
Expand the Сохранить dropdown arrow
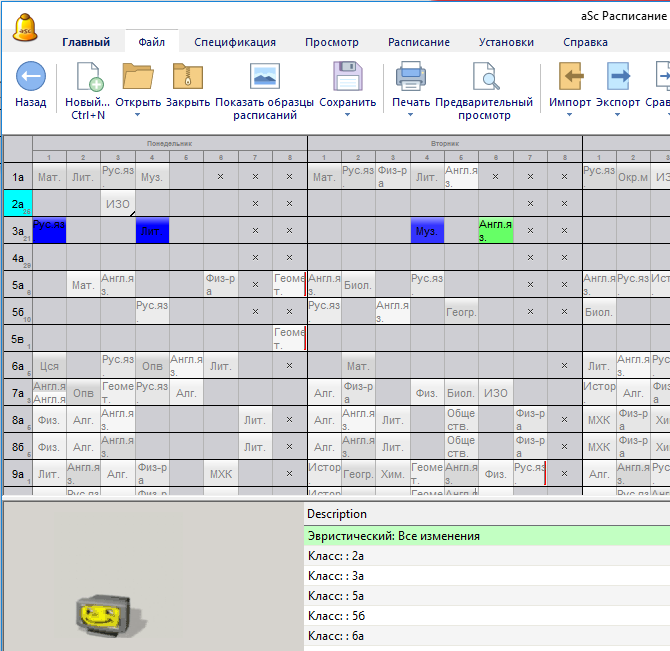(347, 115)
